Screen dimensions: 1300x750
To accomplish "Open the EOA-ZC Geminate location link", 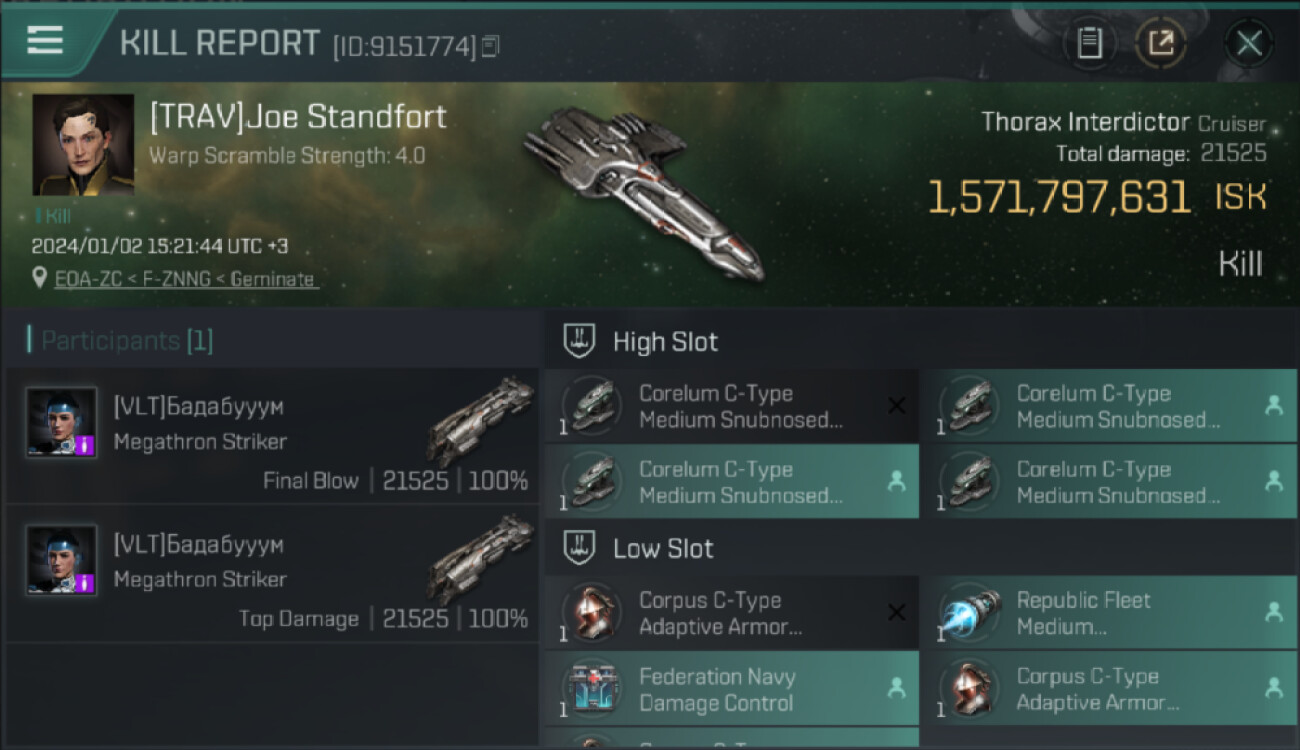I will tap(185, 279).
